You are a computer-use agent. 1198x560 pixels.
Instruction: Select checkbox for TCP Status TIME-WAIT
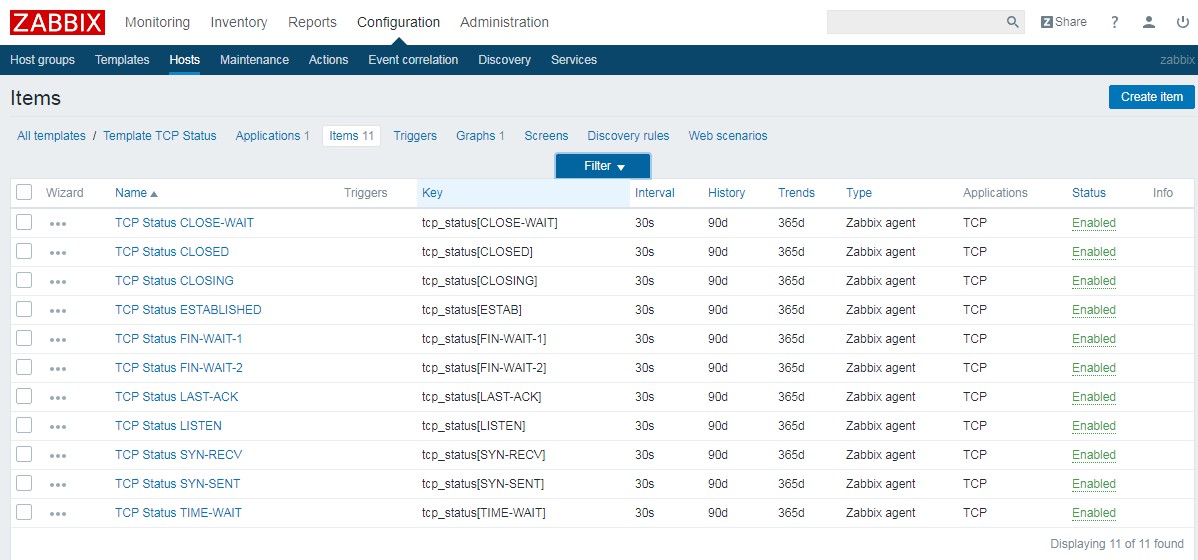pyautogui.click(x=24, y=512)
